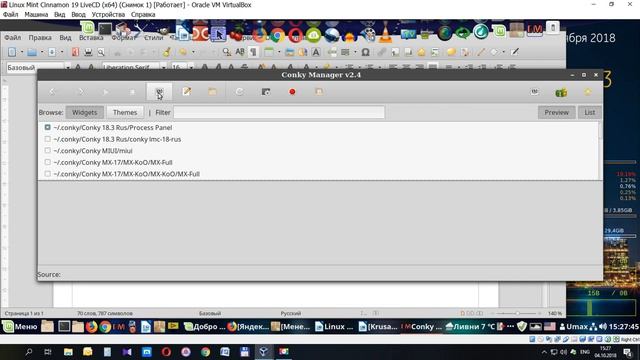
Task: Open theme folder icon in Conky toolbar
Action: tap(213, 92)
